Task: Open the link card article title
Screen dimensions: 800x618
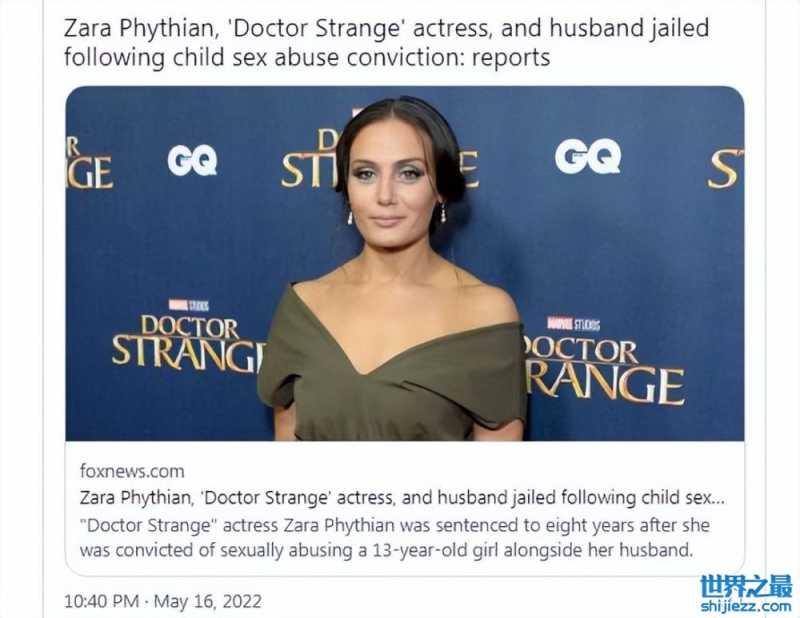Action: 402,498
